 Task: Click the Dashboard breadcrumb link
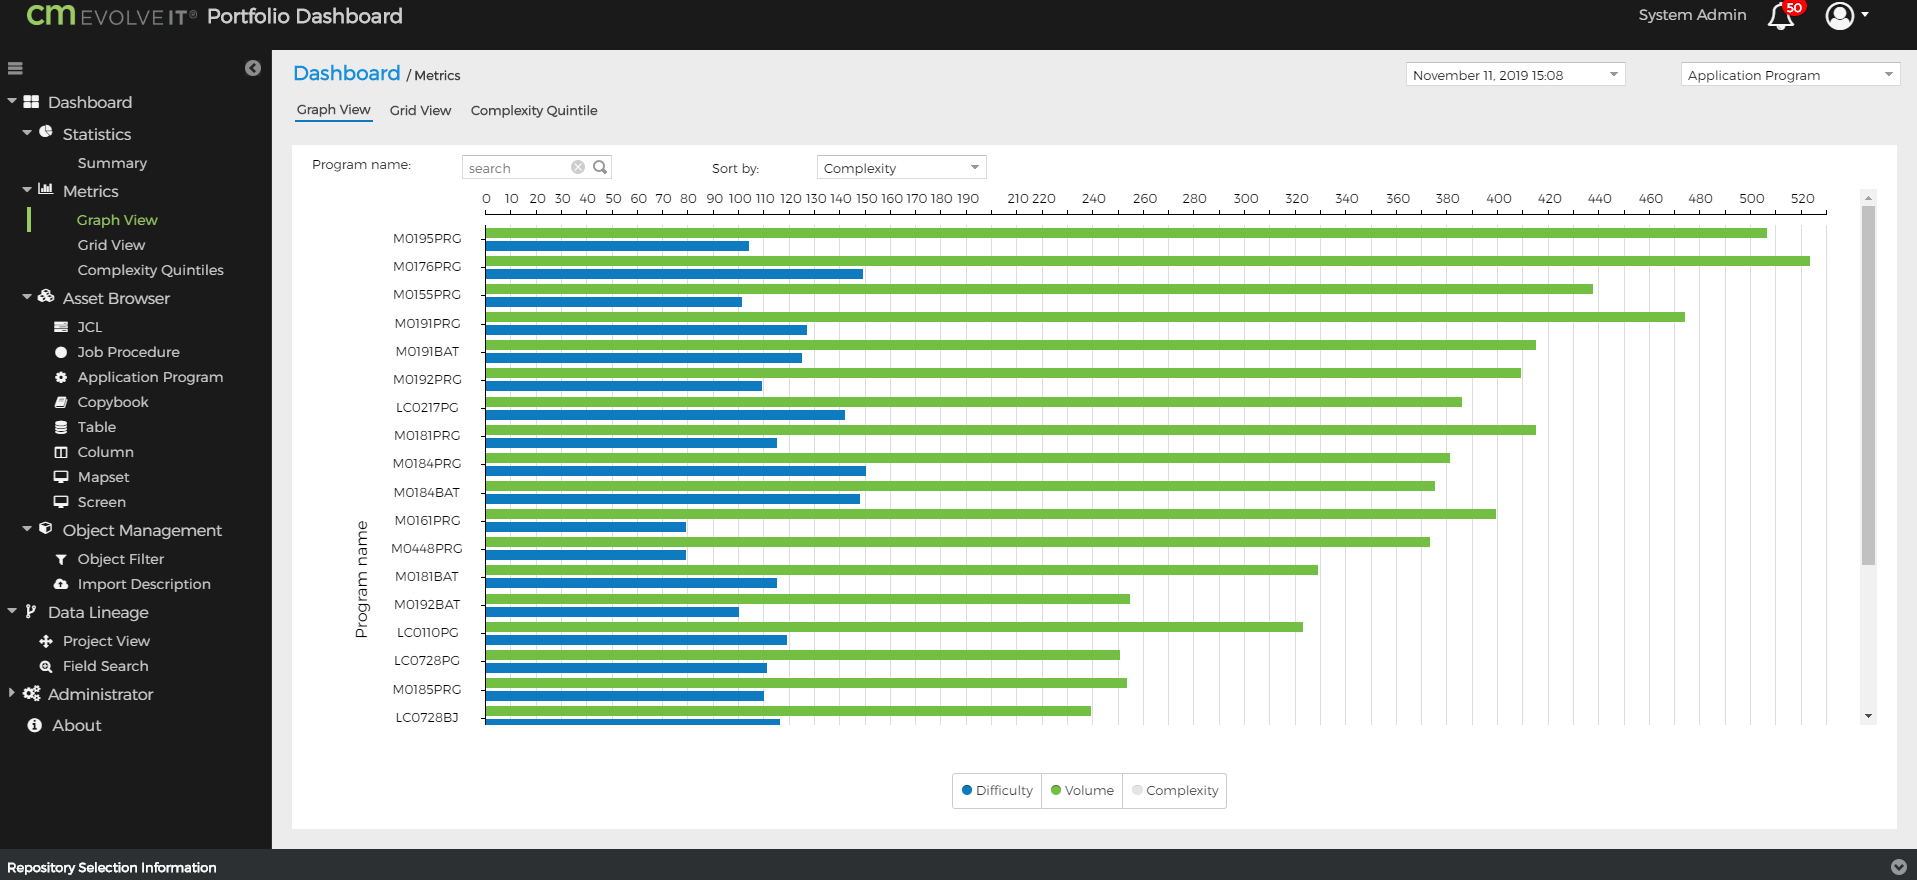346,73
